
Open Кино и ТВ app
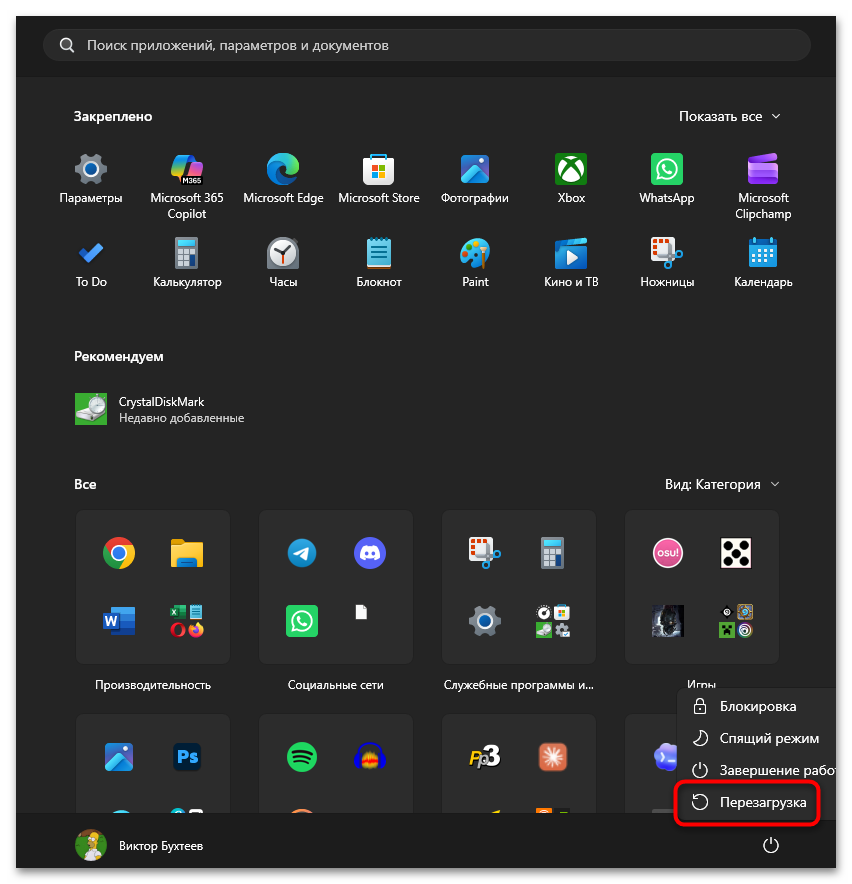pos(571,263)
